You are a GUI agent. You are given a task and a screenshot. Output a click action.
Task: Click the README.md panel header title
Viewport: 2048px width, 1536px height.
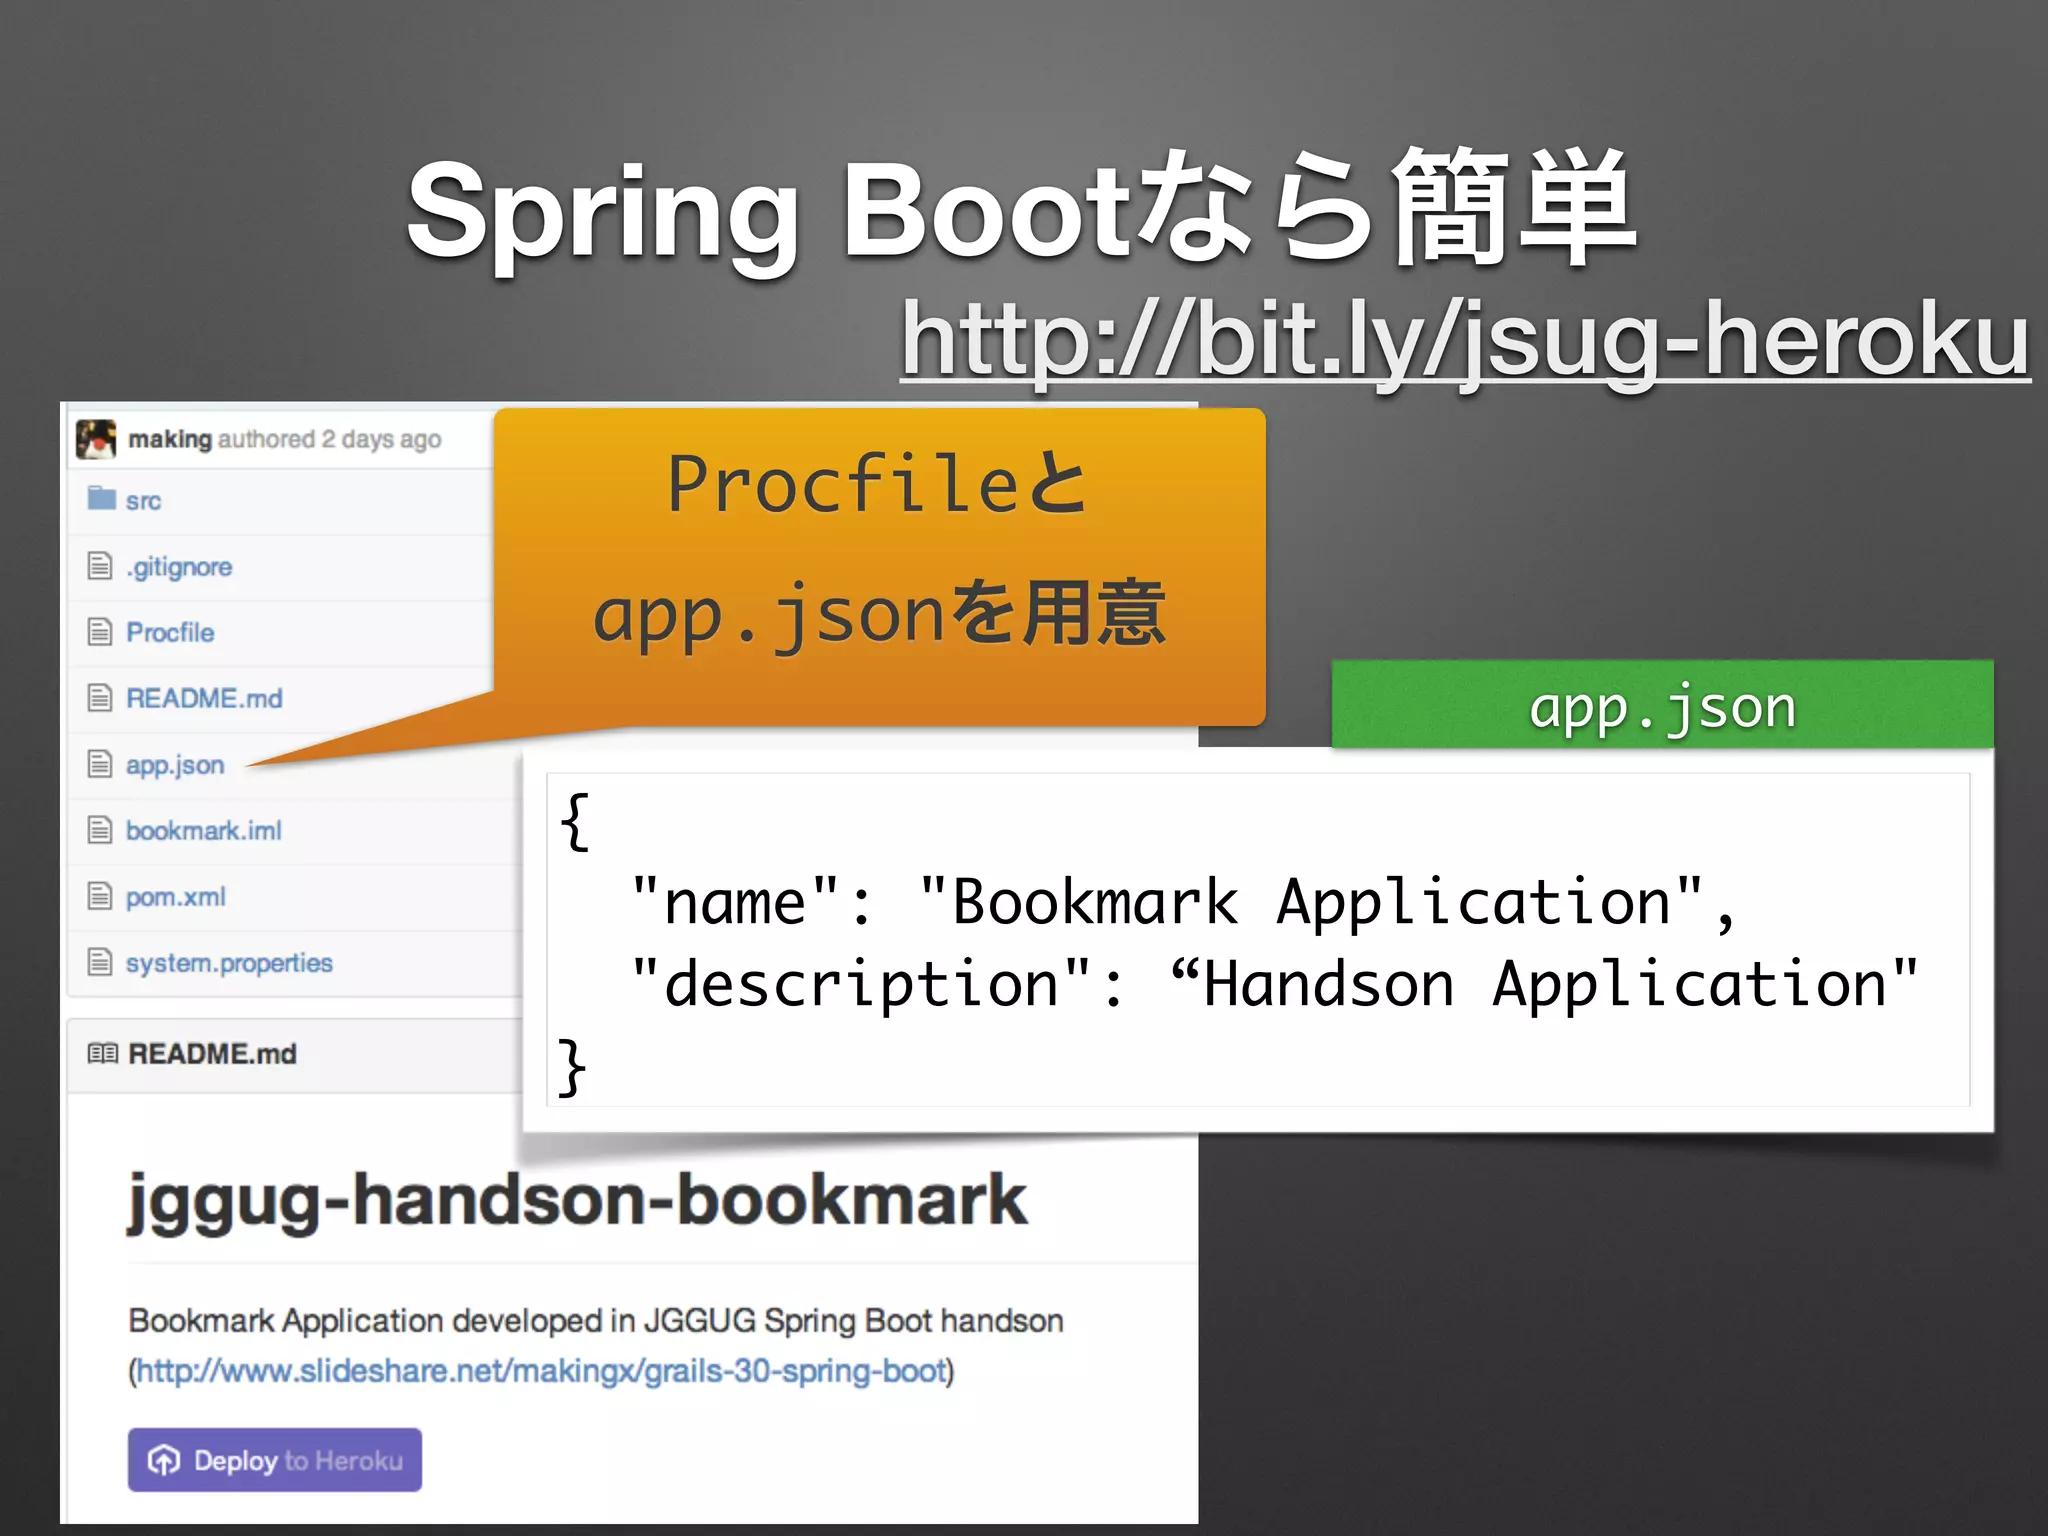point(212,1054)
